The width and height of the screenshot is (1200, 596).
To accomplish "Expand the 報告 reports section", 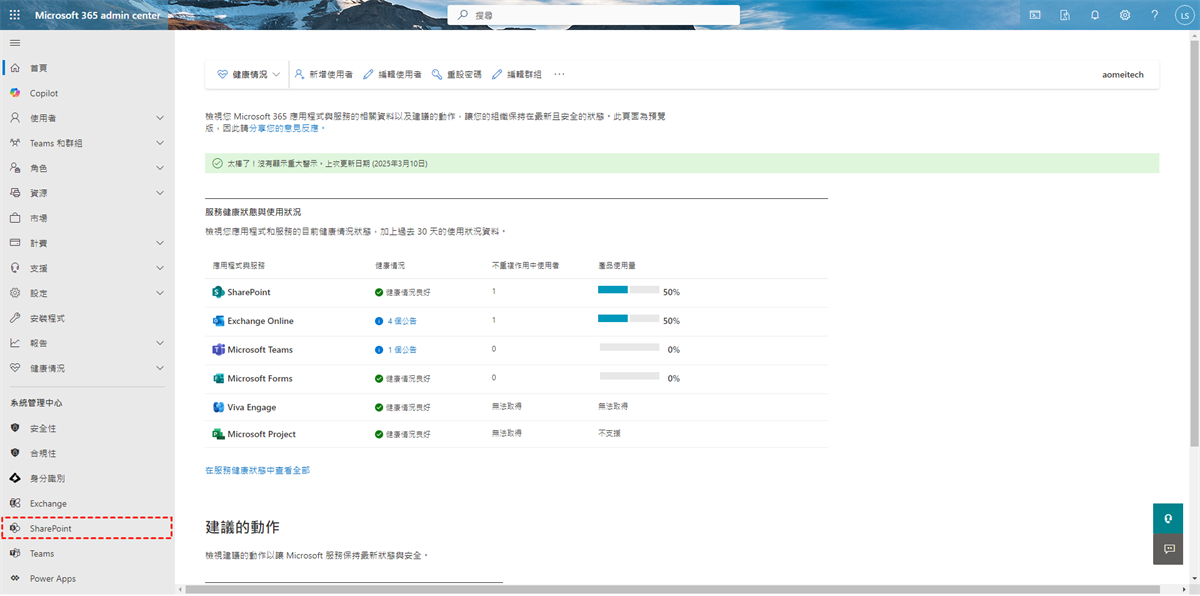I will 87,343.
